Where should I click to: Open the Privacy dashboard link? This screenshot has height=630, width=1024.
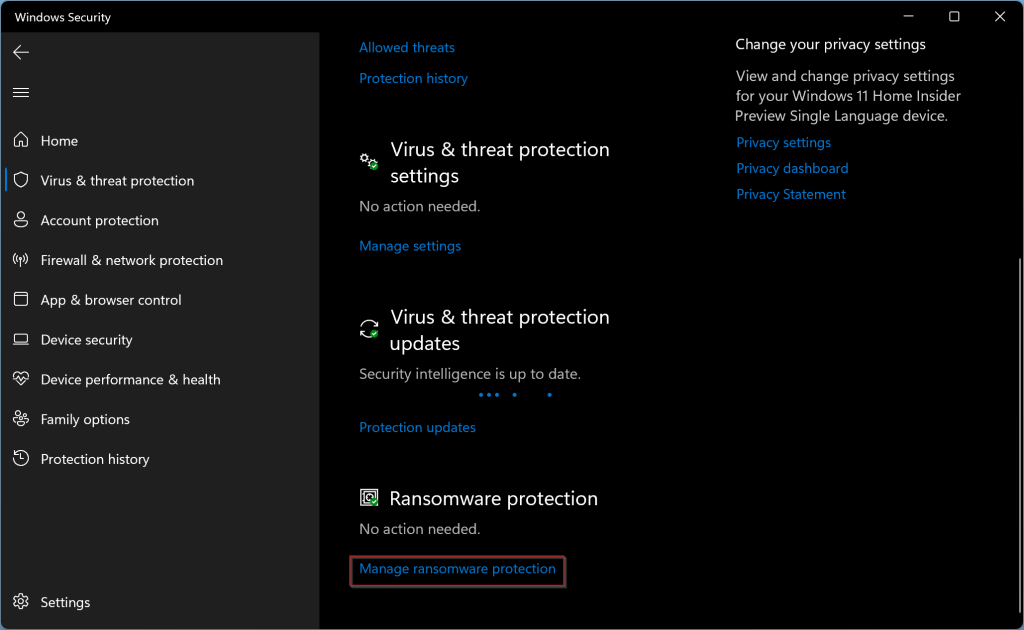coord(792,168)
